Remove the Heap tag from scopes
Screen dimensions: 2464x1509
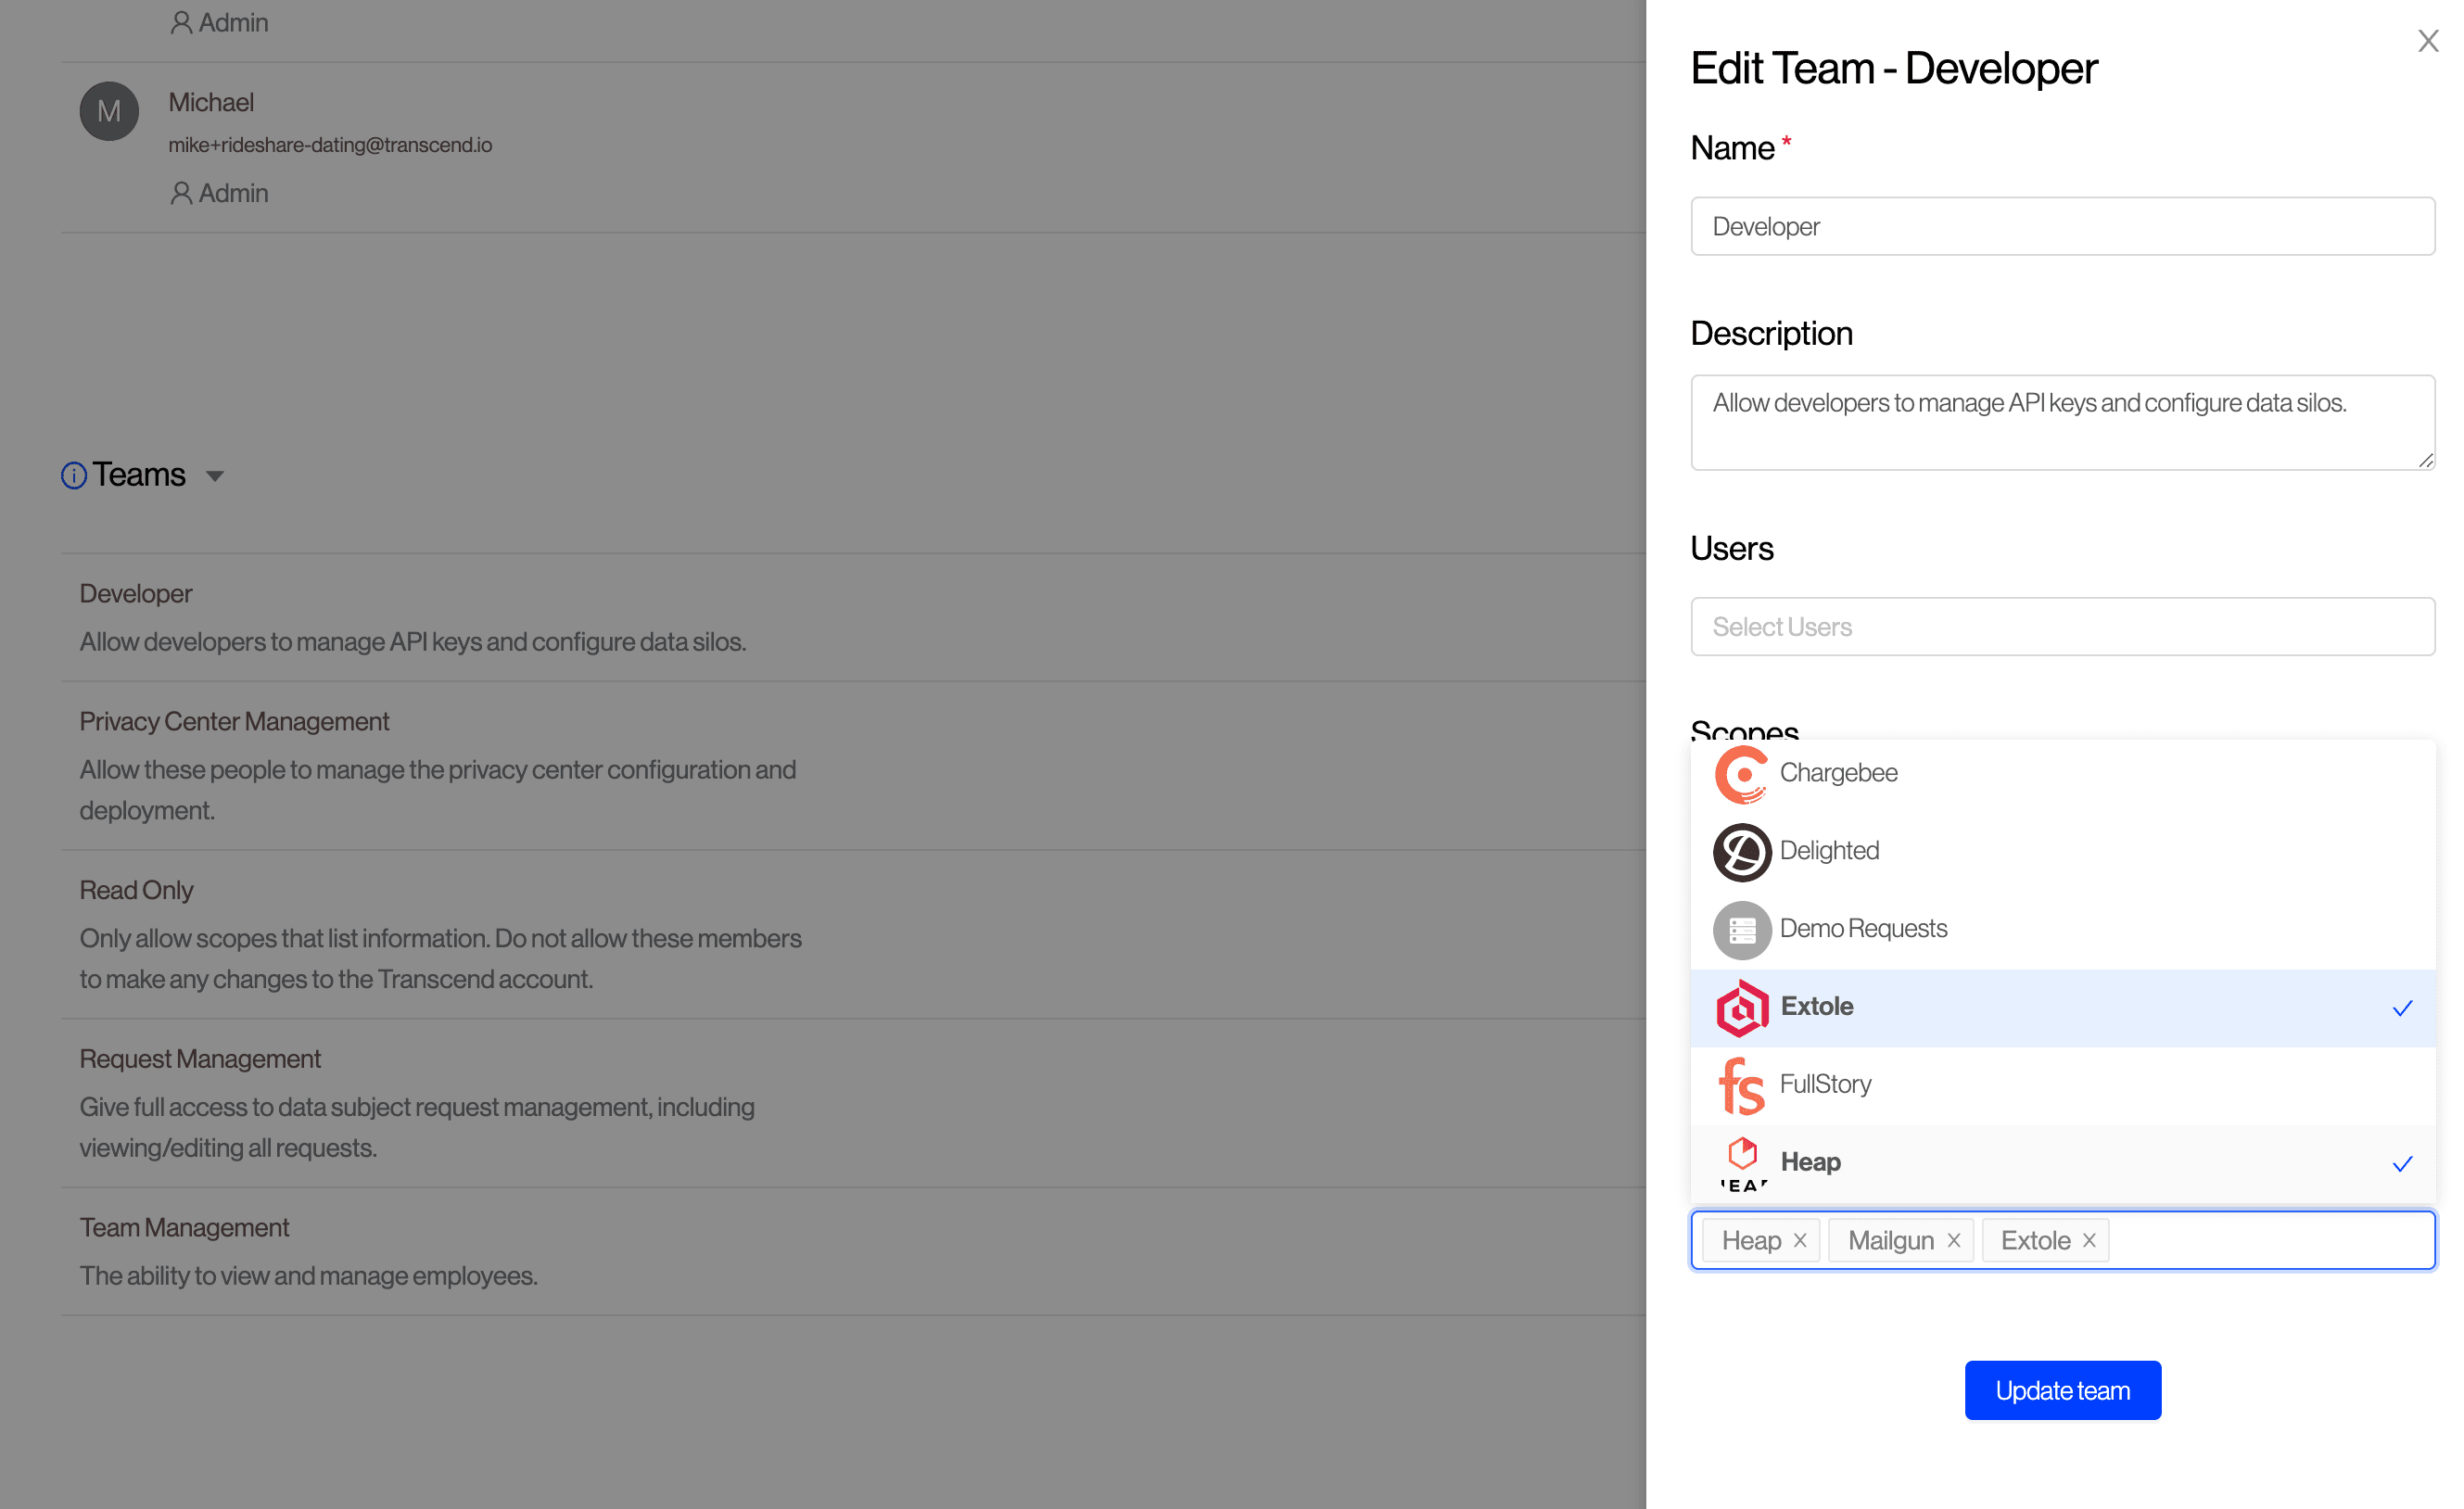[x=1800, y=1240]
